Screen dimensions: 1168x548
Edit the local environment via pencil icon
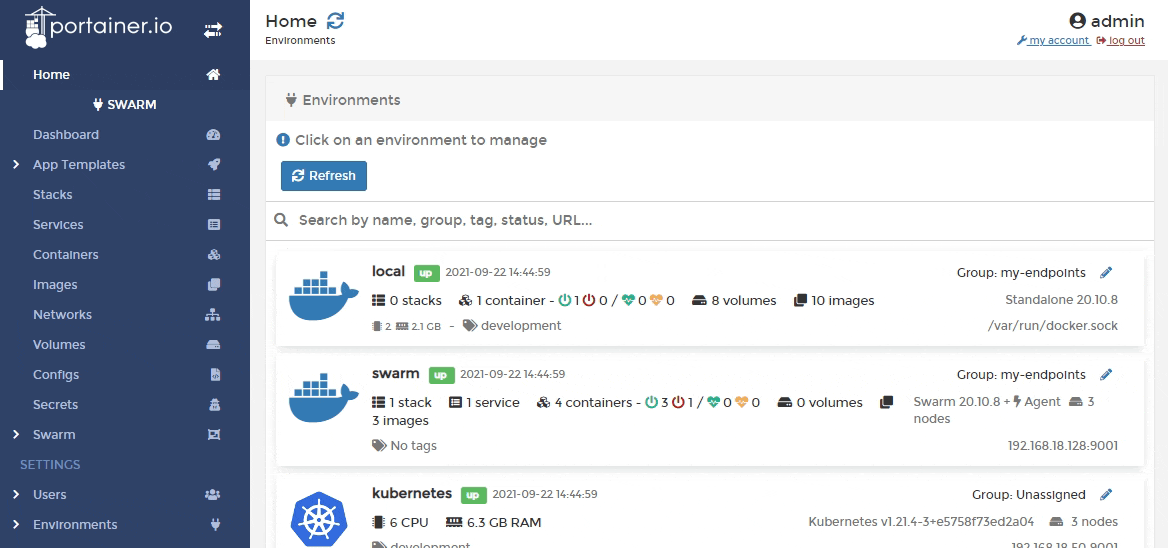pyautogui.click(x=1106, y=272)
